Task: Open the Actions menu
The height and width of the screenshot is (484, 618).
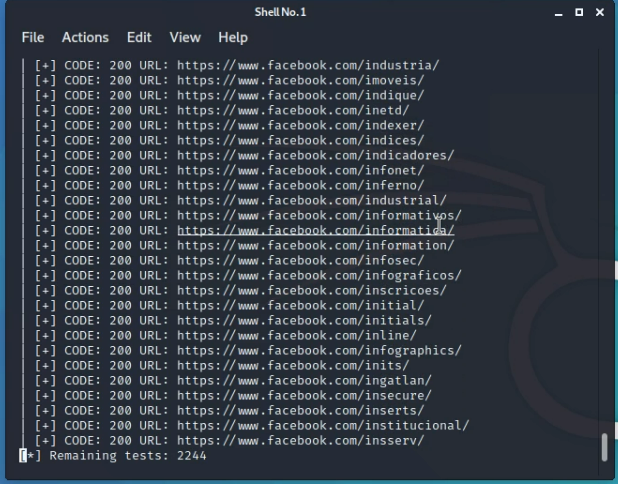Action: (85, 37)
